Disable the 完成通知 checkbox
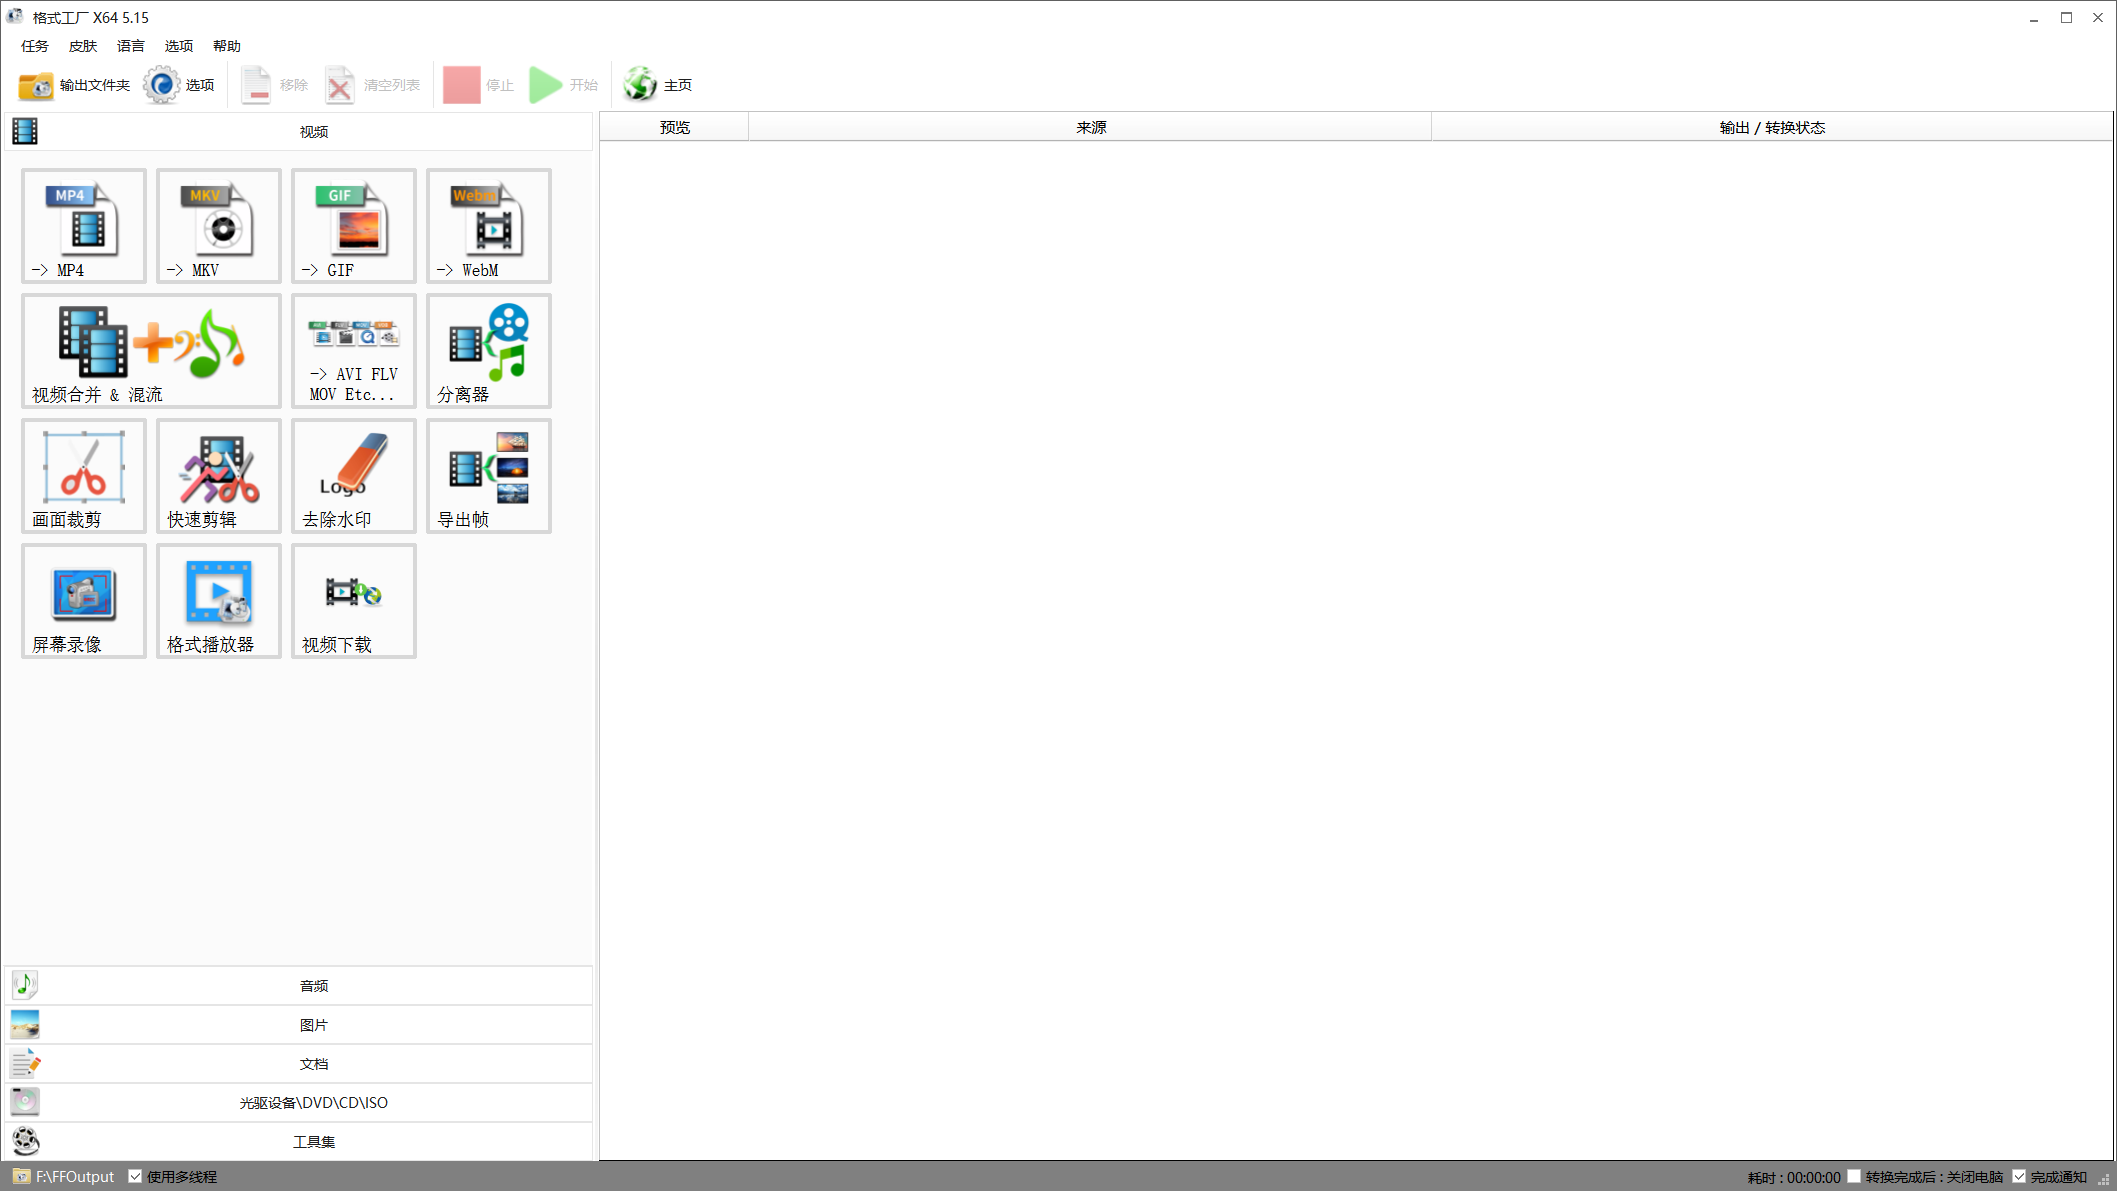 click(x=2019, y=1177)
